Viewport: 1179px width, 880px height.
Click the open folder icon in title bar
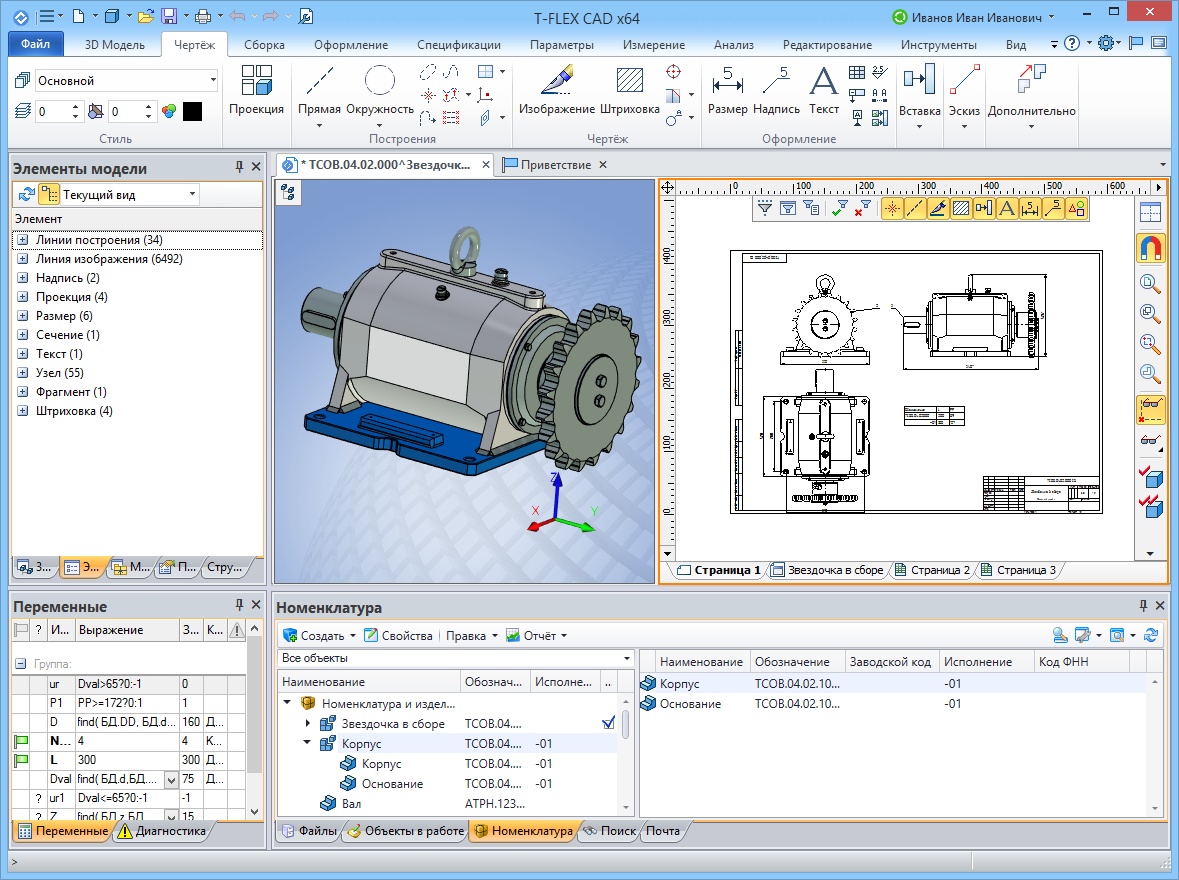point(146,16)
